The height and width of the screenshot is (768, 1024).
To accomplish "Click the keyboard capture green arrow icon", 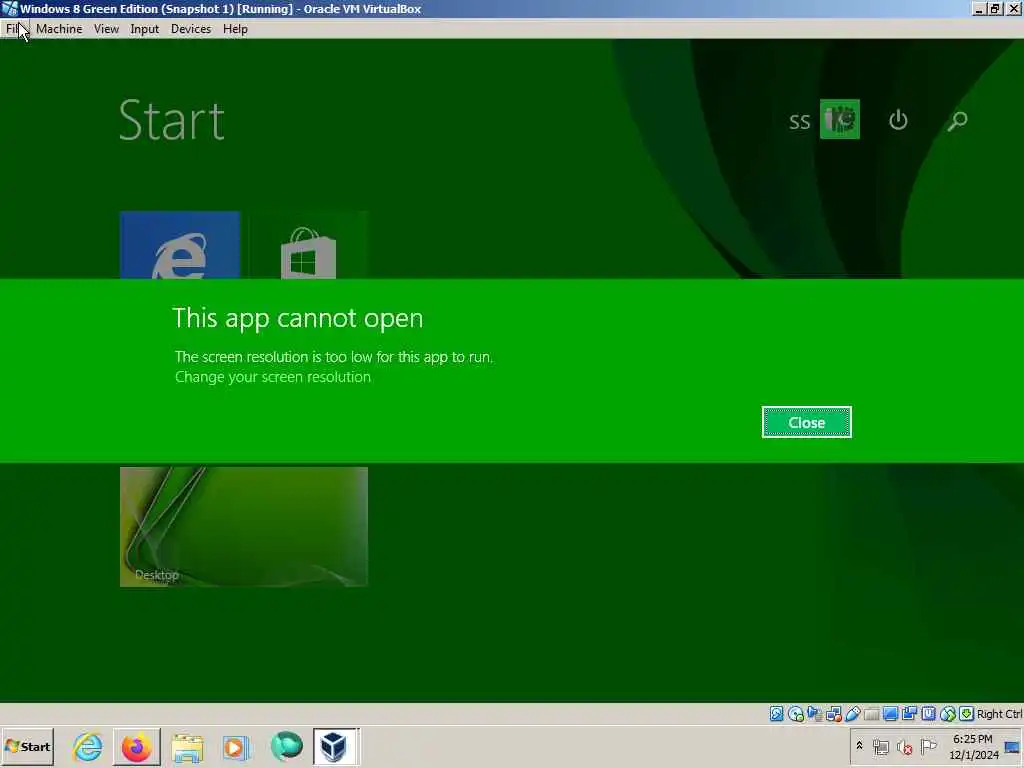I will 967,714.
